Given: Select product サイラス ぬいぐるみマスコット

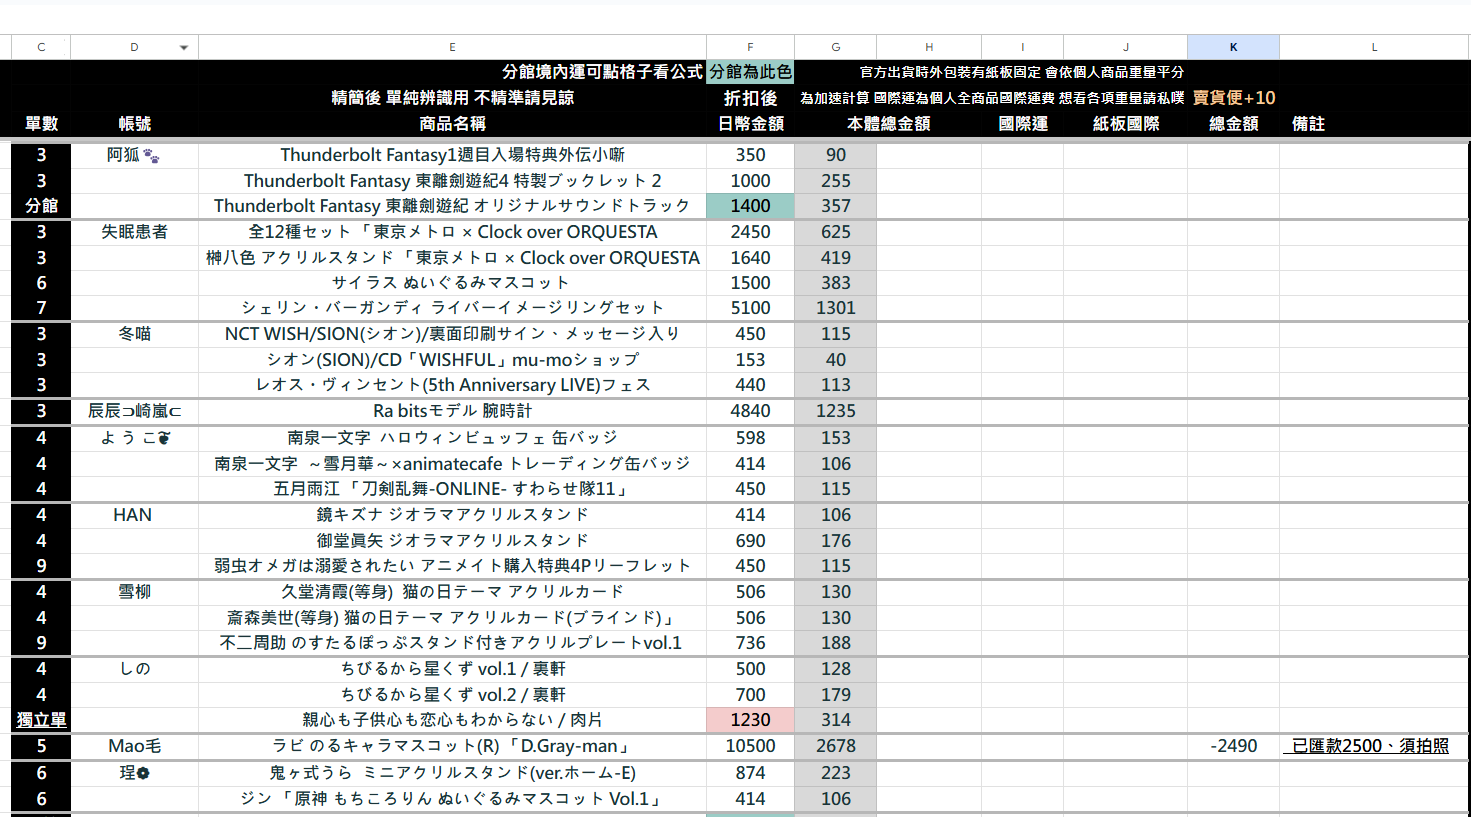Looking at the screenshot, I should [x=452, y=283].
